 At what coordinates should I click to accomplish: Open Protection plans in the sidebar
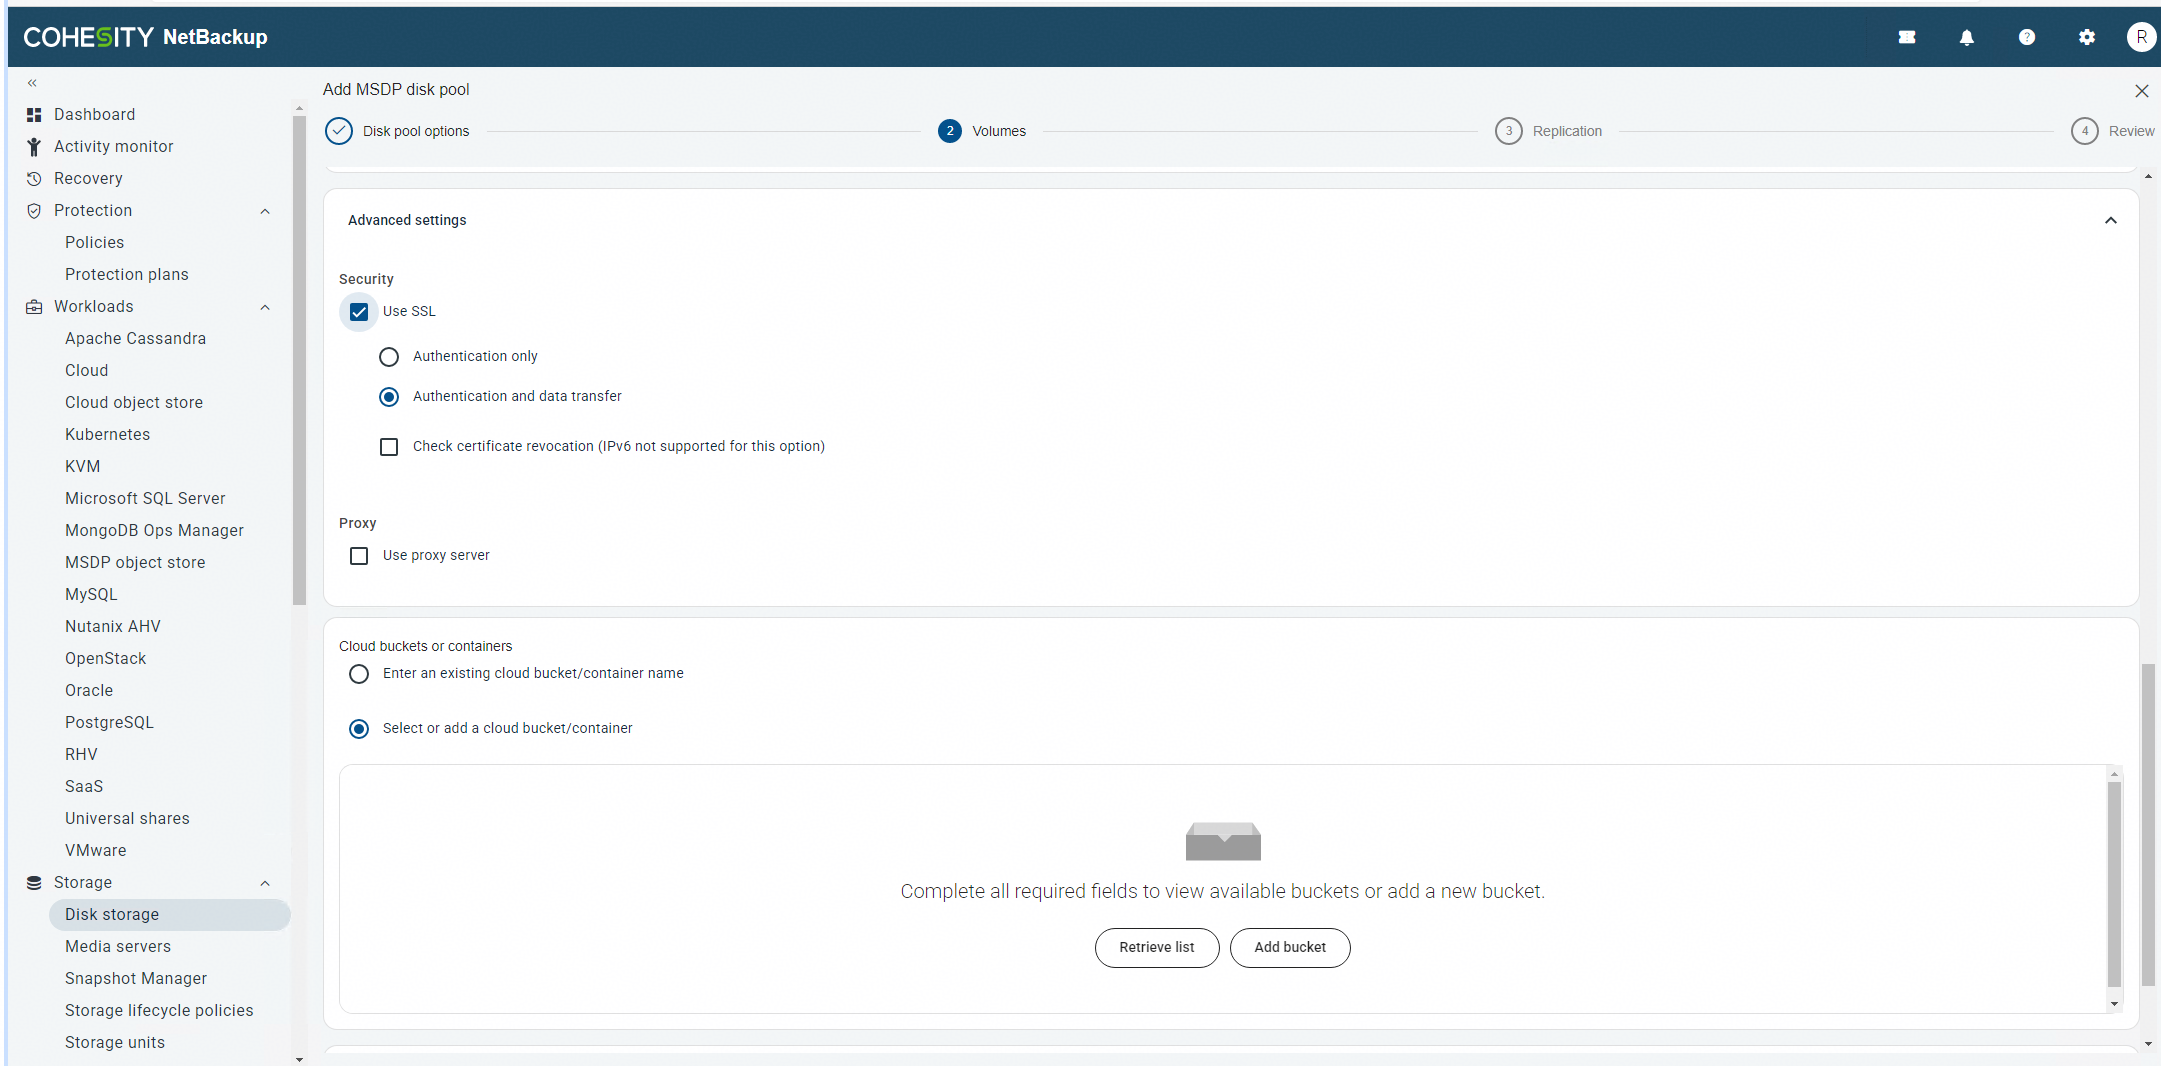coord(127,275)
